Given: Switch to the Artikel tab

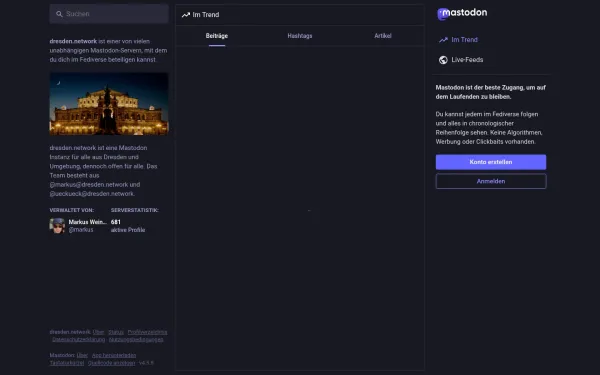Looking at the screenshot, I should [x=383, y=36].
